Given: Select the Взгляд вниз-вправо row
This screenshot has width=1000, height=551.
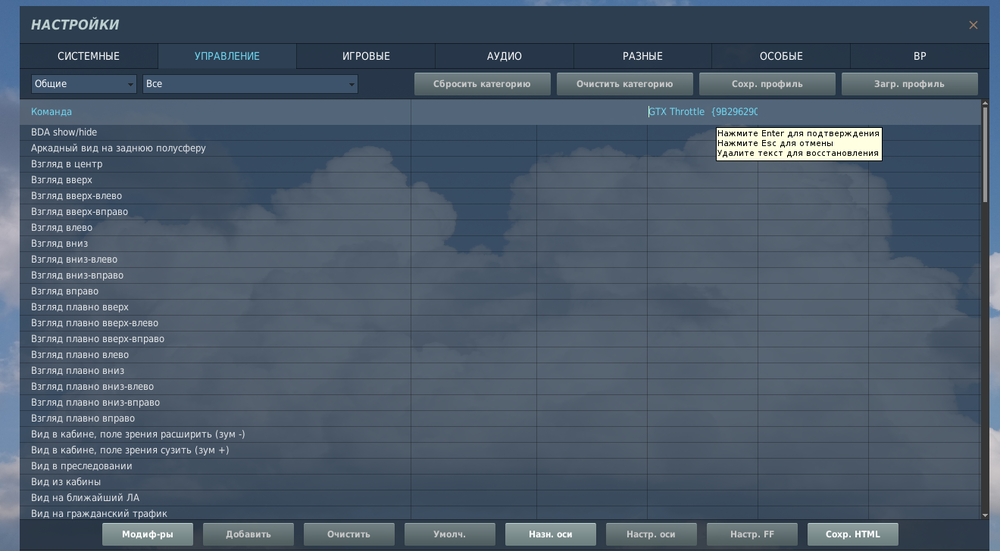Looking at the screenshot, I should coord(500,276).
